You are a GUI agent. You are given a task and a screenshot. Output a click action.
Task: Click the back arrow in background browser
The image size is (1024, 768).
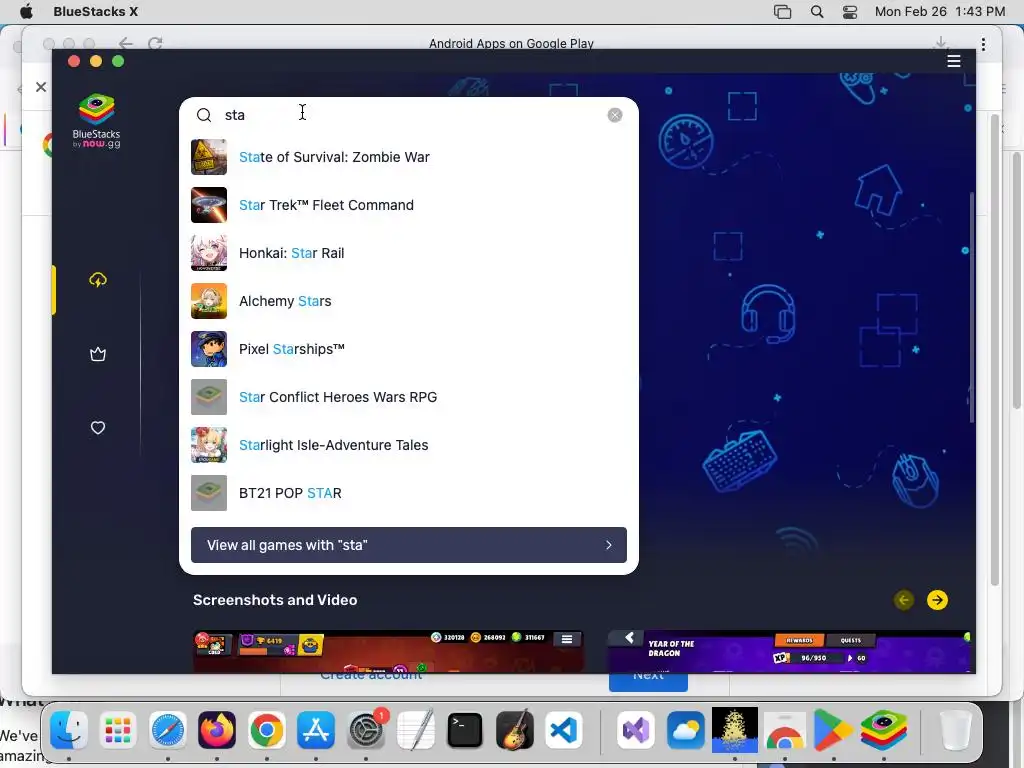(125, 43)
